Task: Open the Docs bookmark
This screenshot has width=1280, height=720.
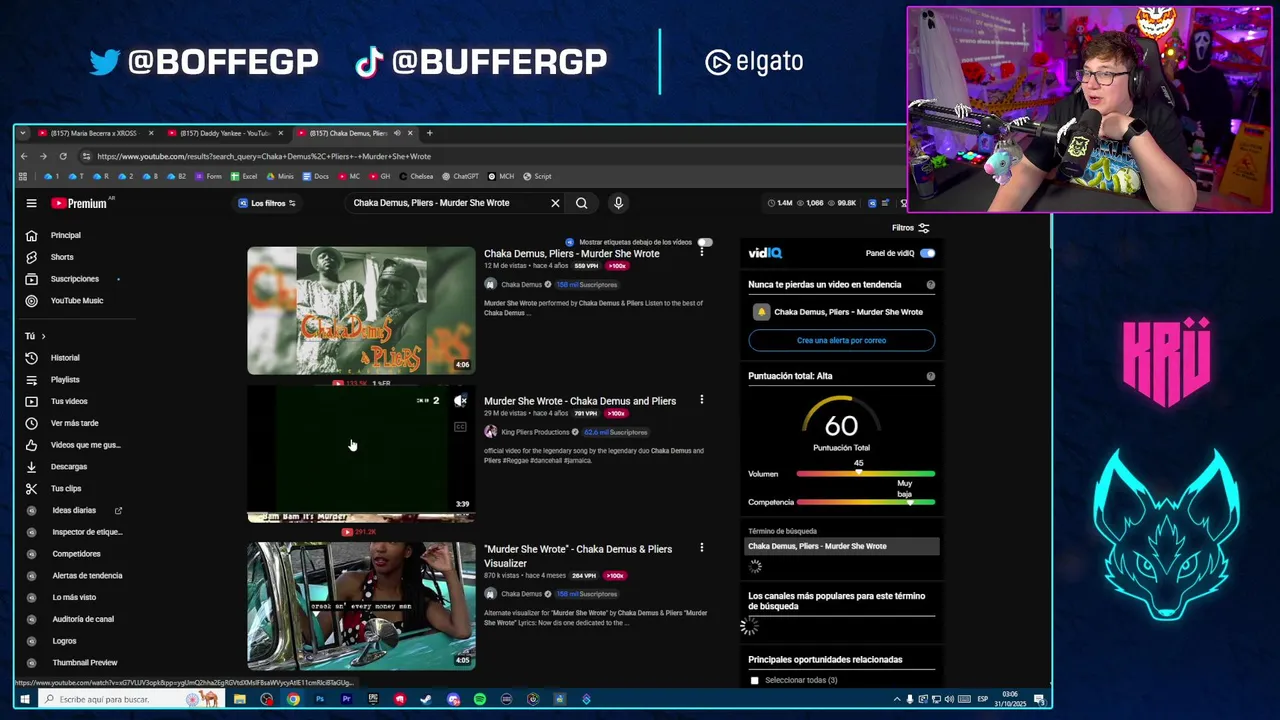Action: [315, 176]
